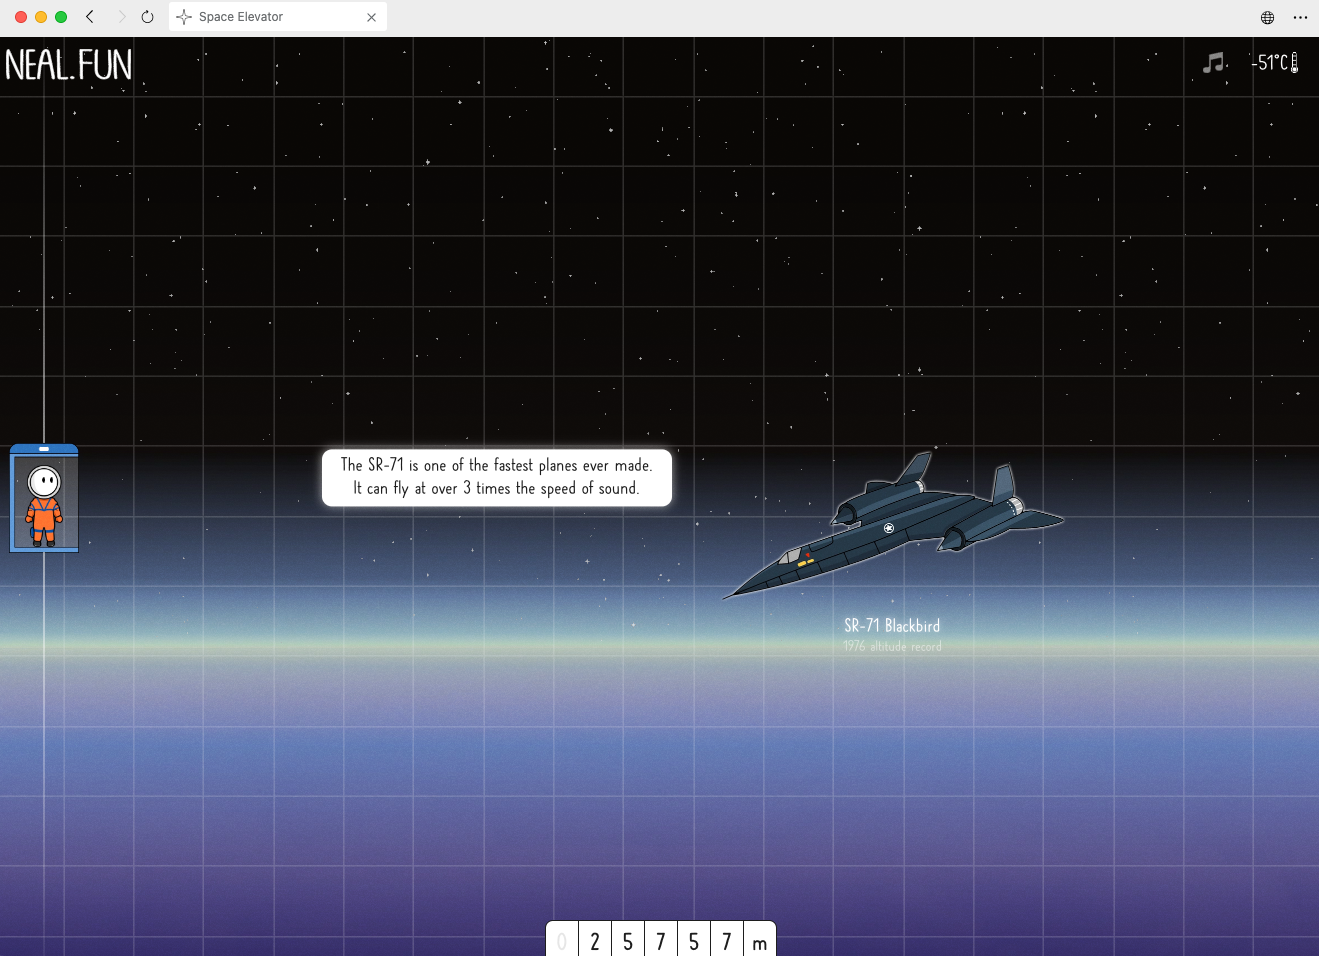The height and width of the screenshot is (956, 1319).
Task: Click the astronaut in the elevator car
Action: (x=44, y=506)
